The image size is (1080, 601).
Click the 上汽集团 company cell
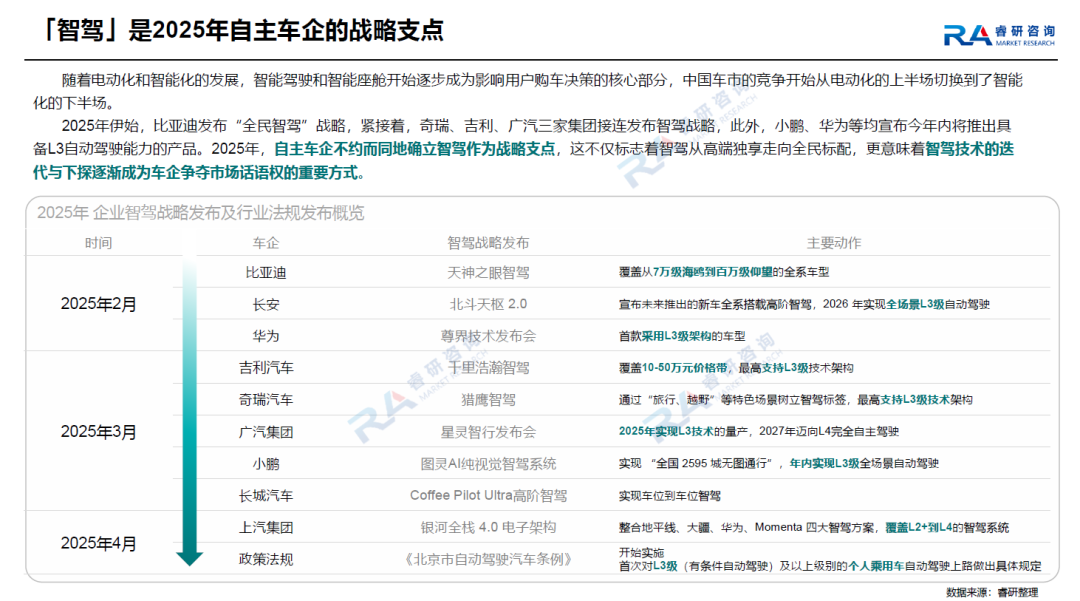click(x=266, y=527)
